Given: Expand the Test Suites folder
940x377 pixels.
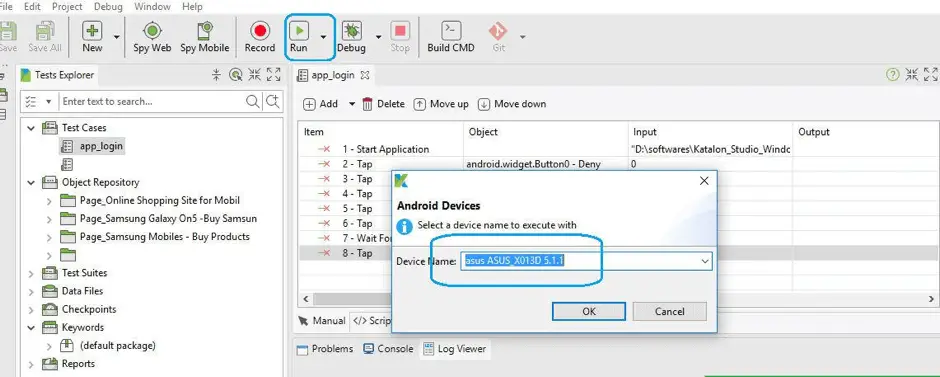Looking at the screenshot, I should point(31,273).
